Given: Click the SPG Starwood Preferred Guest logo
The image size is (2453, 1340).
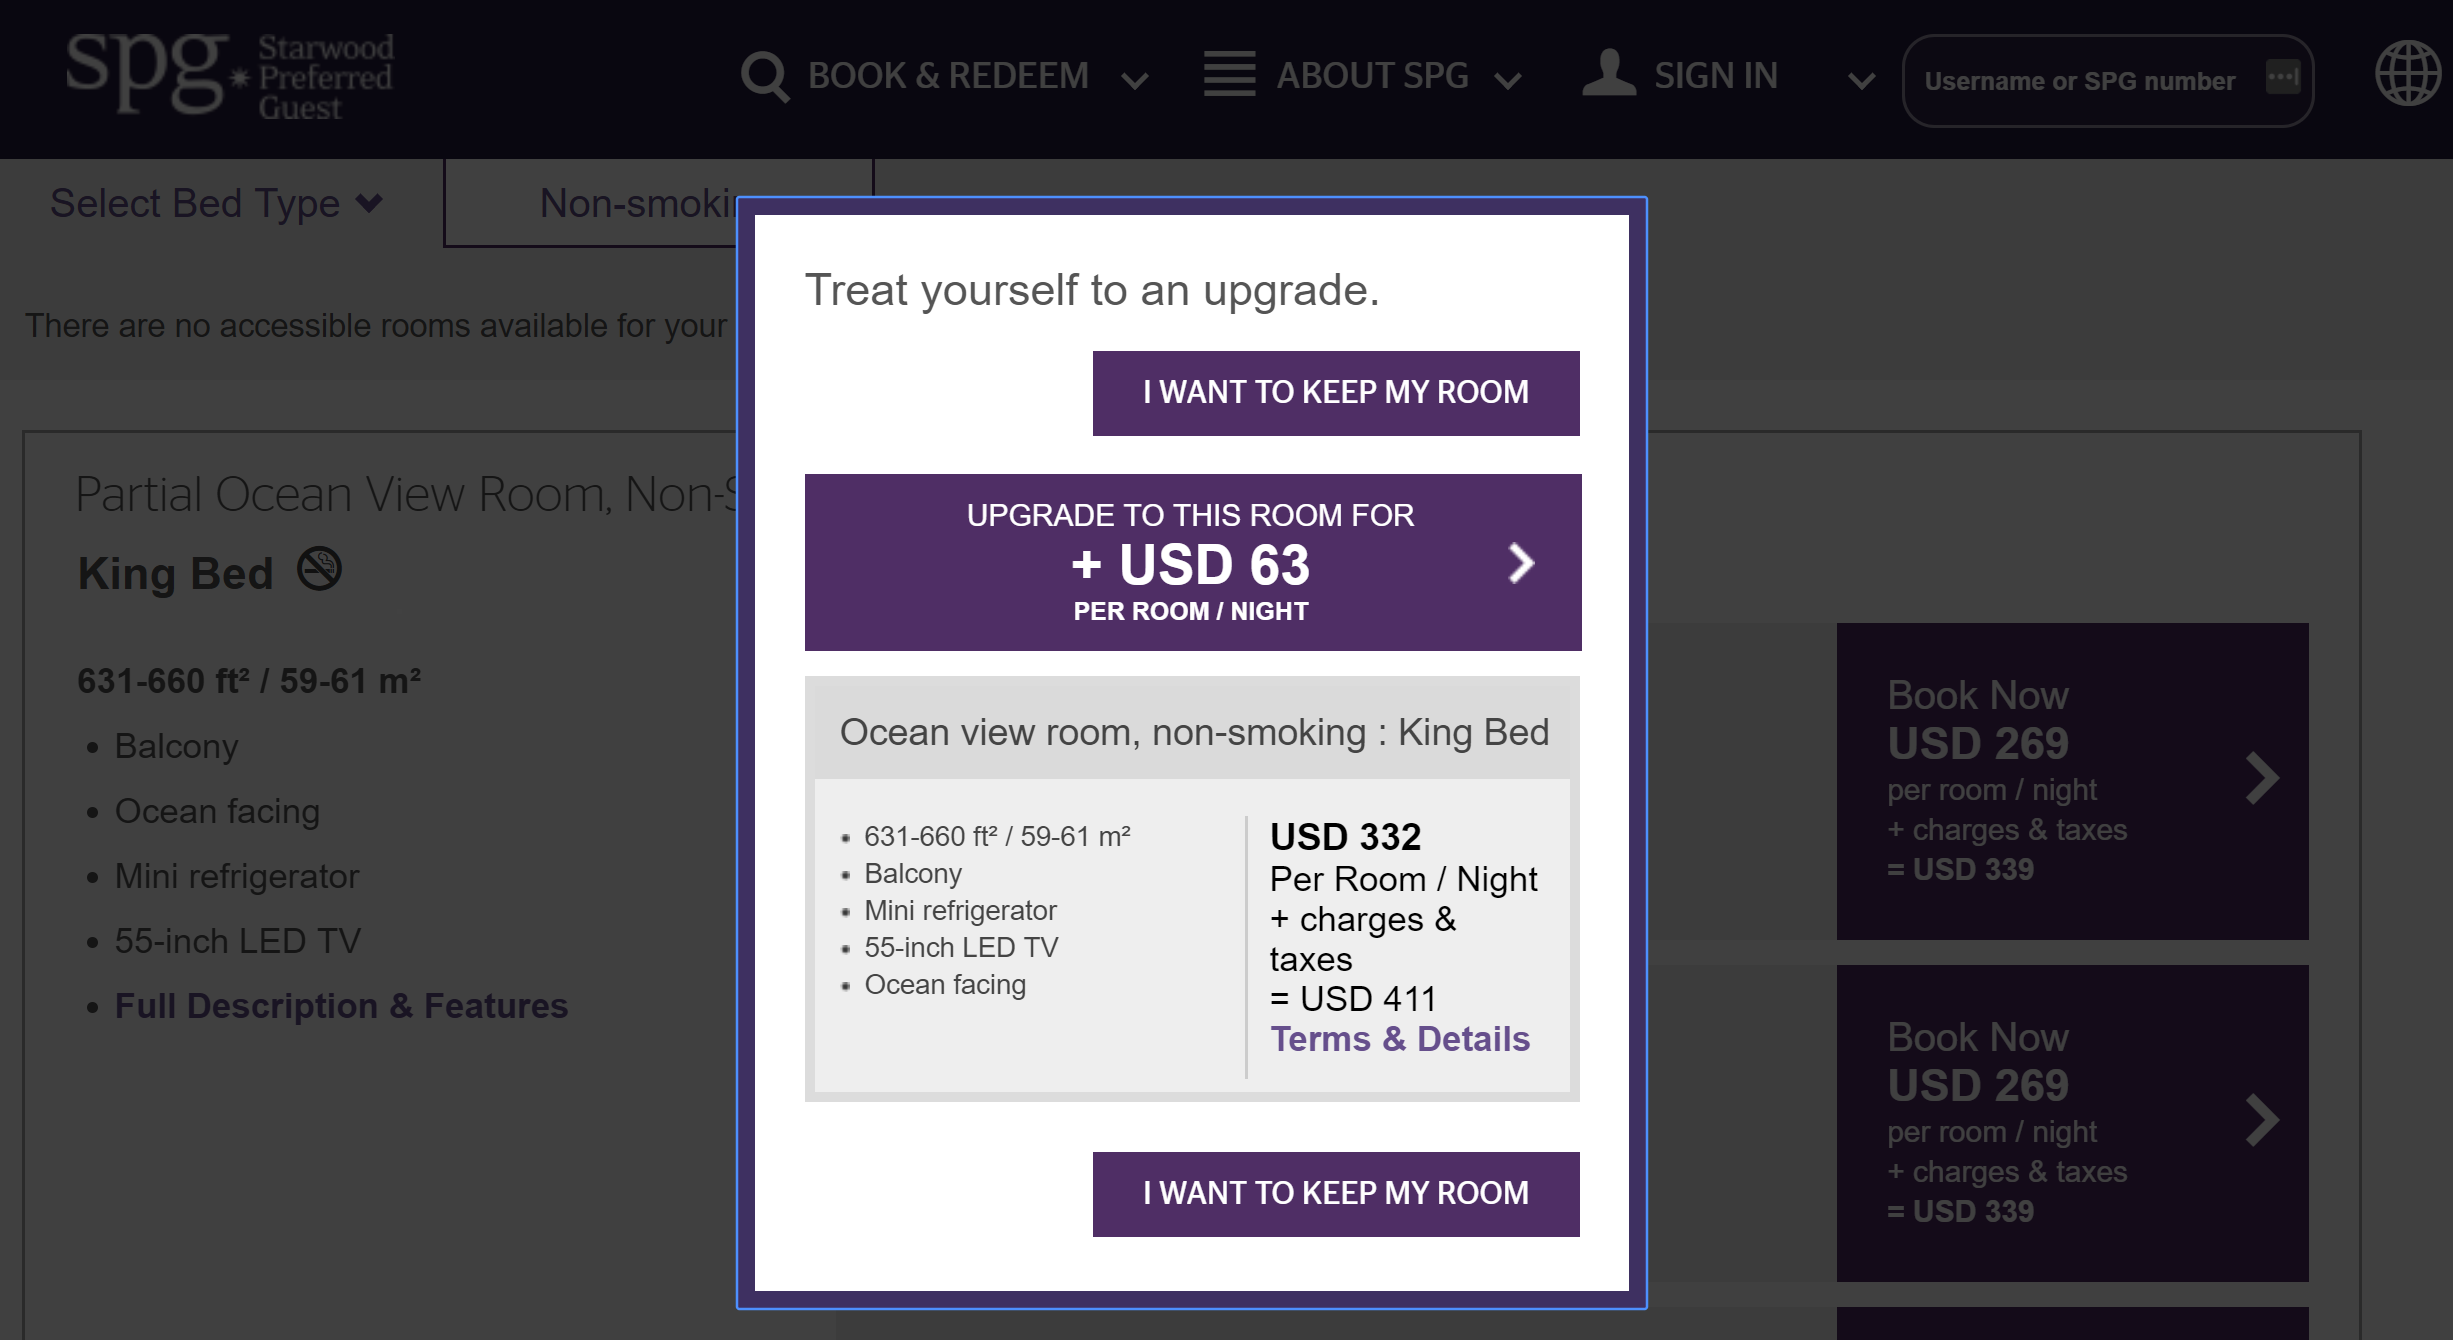Looking at the screenshot, I should tap(230, 76).
